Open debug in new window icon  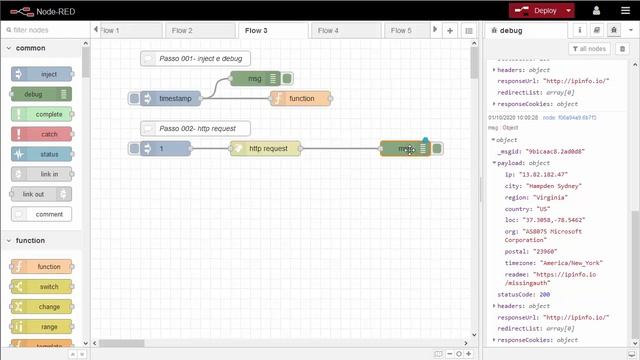pyautogui.click(x=631, y=354)
